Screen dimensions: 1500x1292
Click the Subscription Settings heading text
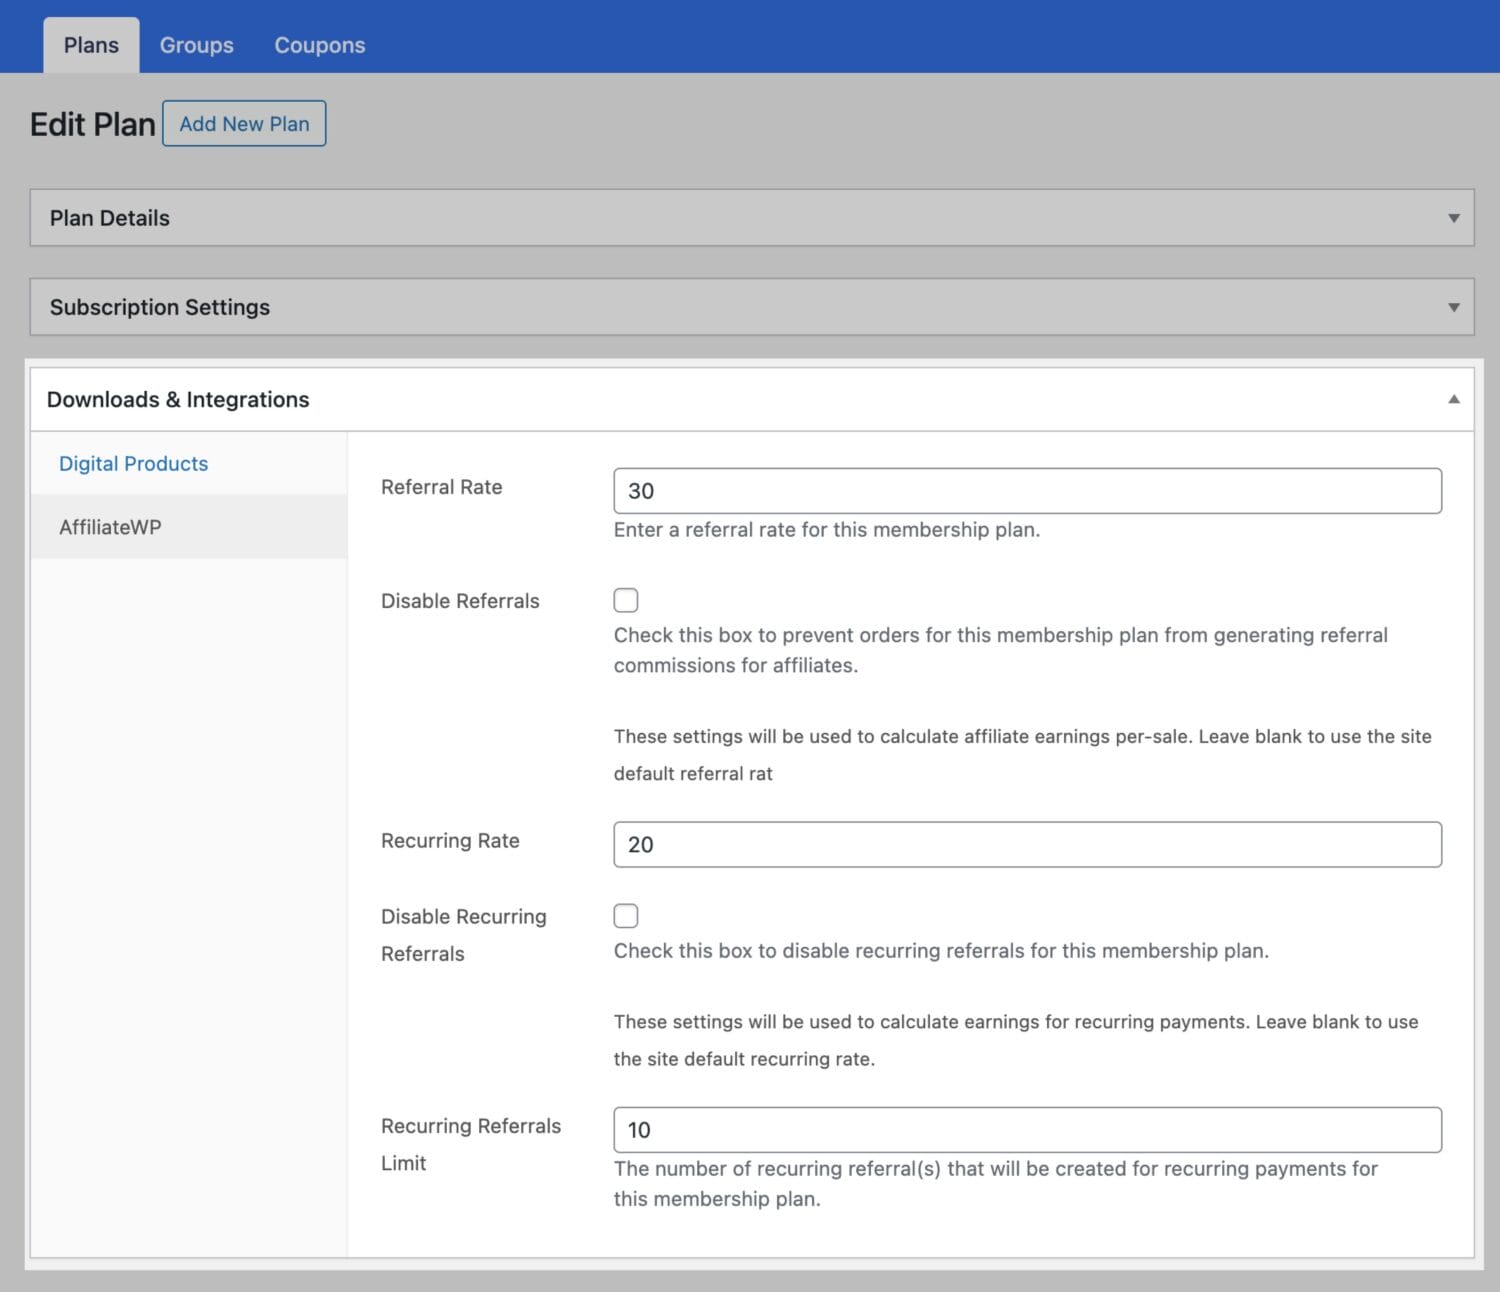point(160,307)
